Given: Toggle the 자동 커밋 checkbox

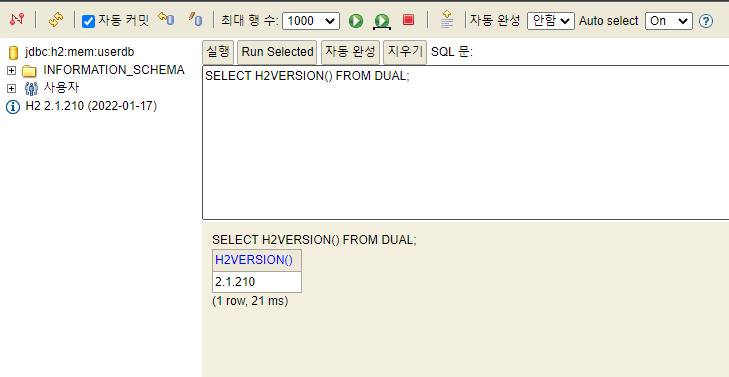Looking at the screenshot, I should 88,21.
